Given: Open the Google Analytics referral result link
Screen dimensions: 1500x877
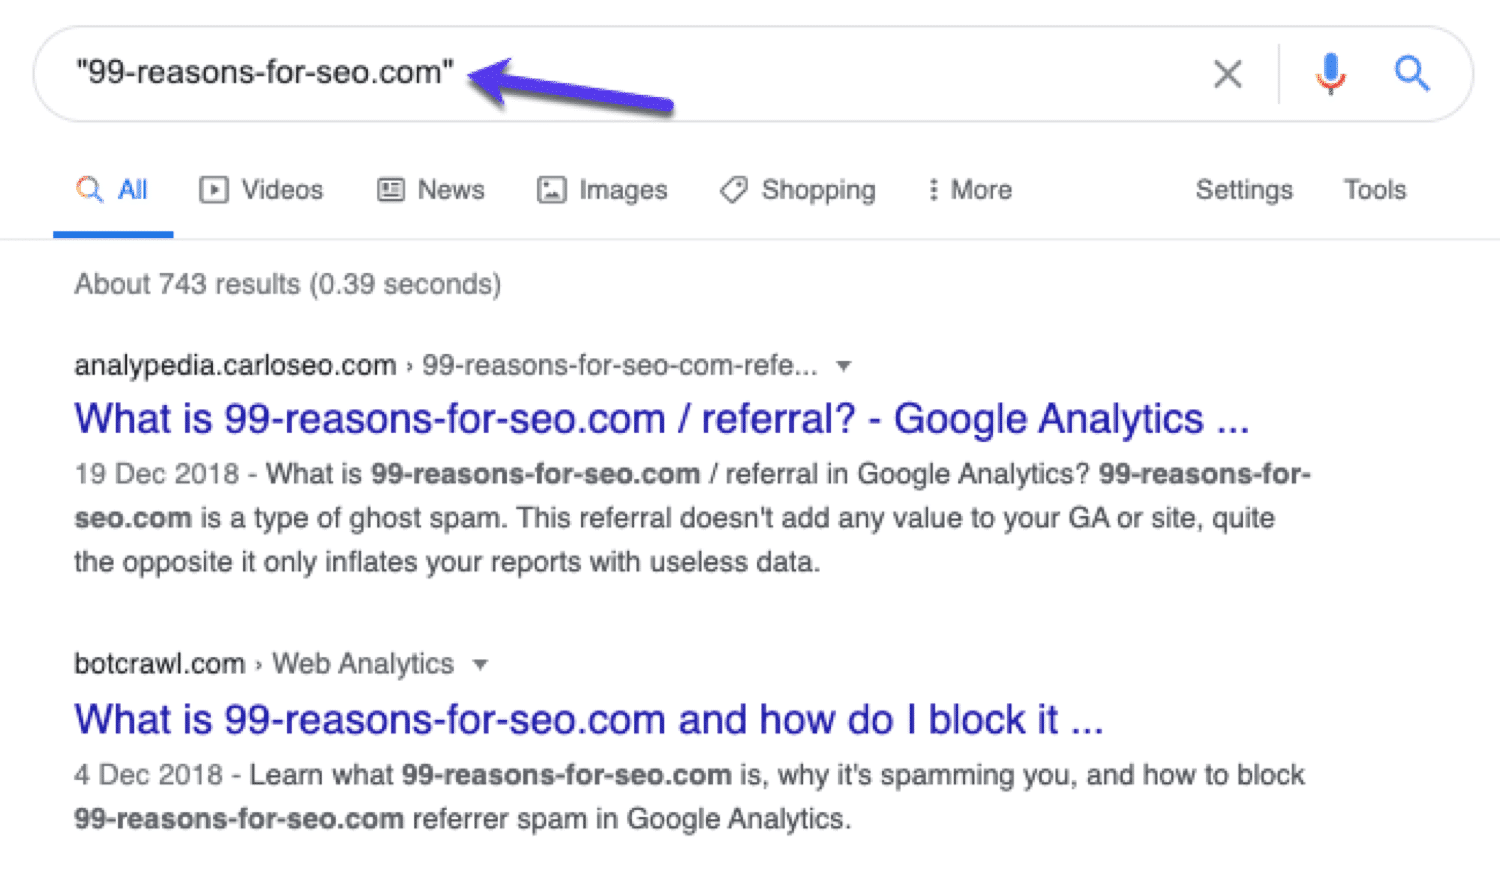Looking at the screenshot, I should click(660, 418).
